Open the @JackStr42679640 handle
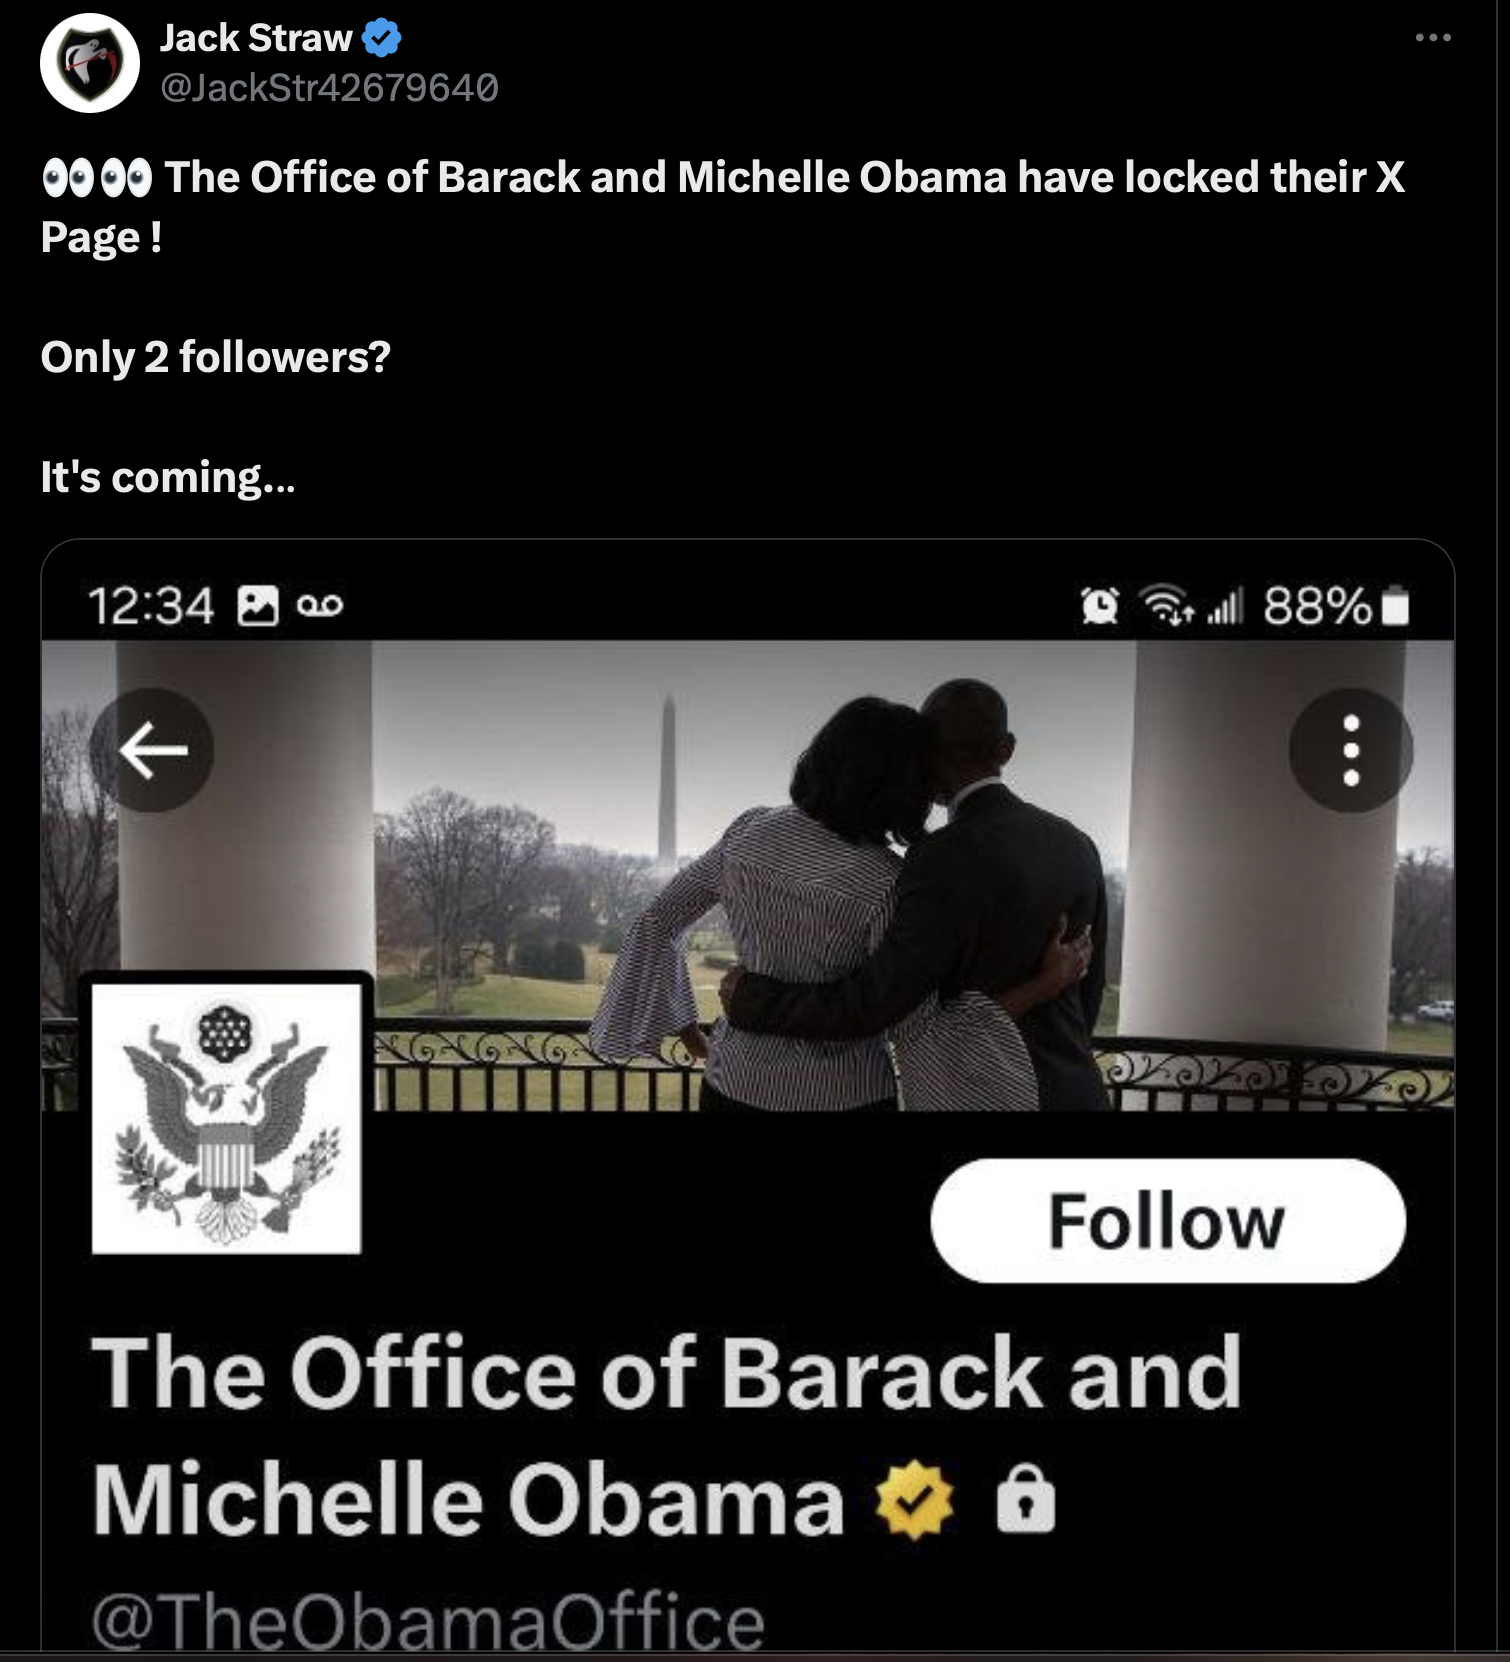This screenshot has width=1510, height=1662. [x=329, y=89]
